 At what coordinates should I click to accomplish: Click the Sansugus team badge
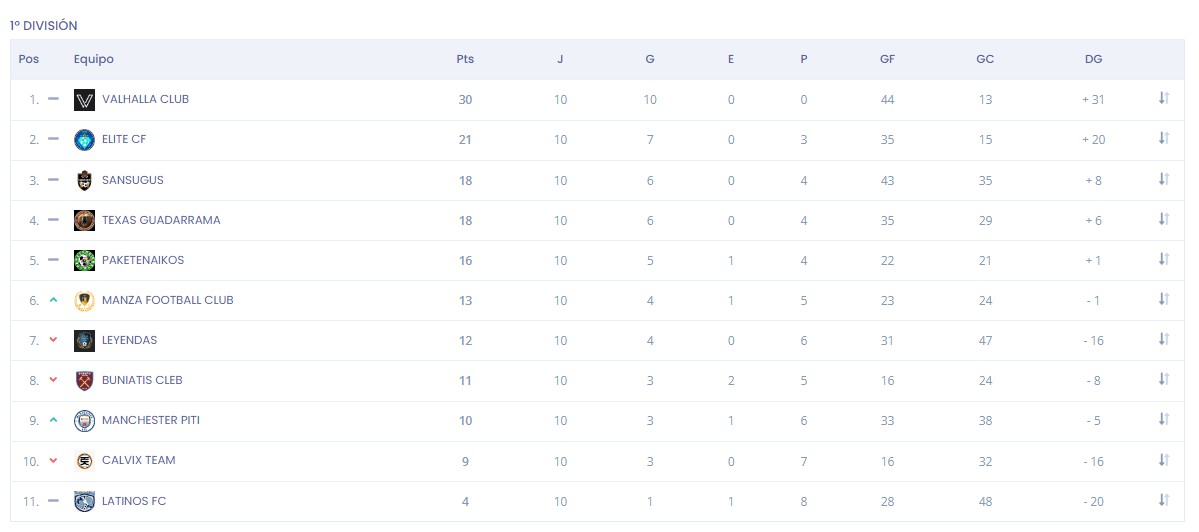[x=84, y=180]
